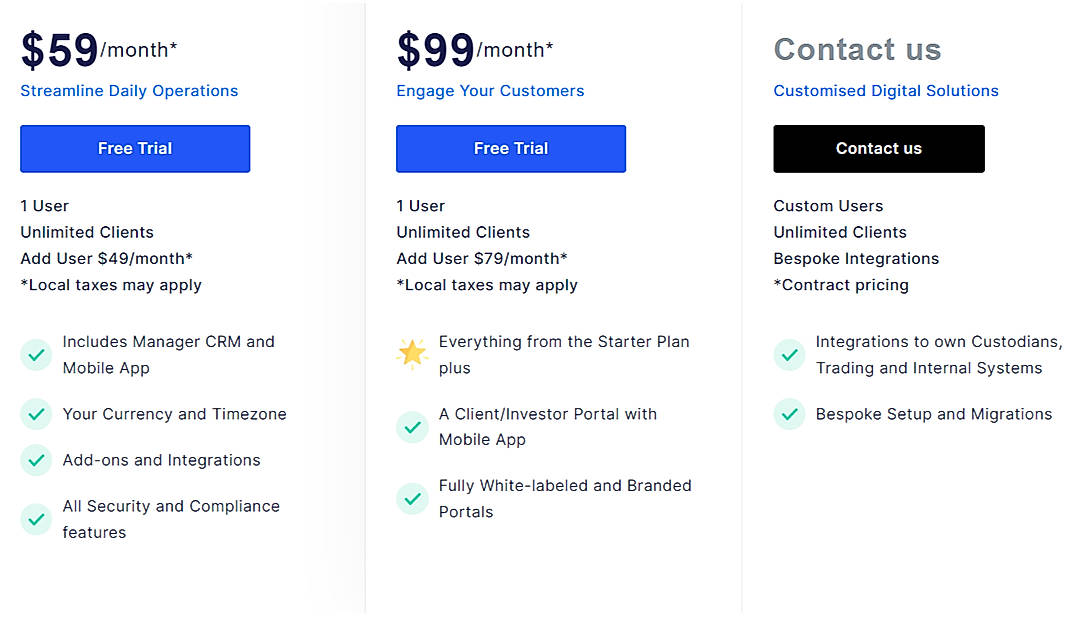The width and height of the screenshot is (1070, 625).
Task: Click the checkmark icon beside Manager CRM feature
Action: pos(36,355)
